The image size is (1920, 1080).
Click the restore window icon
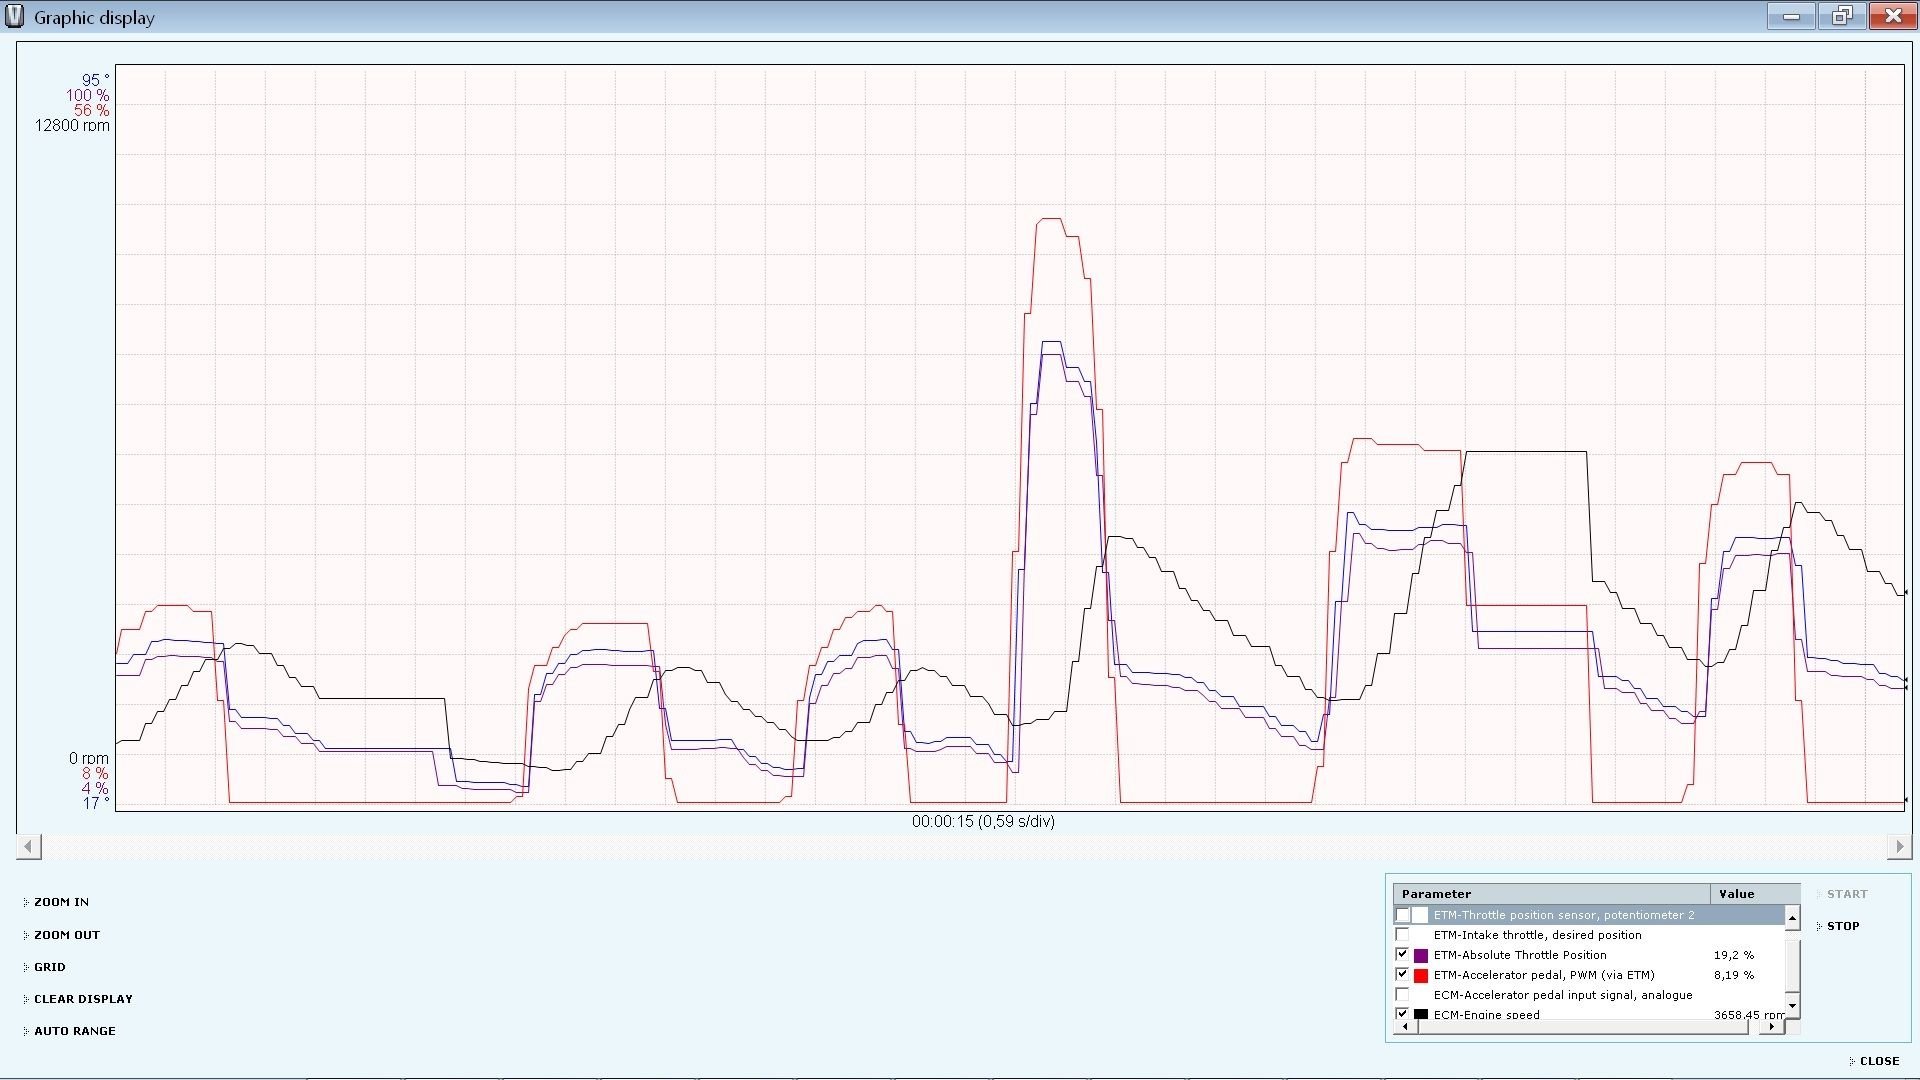[1842, 16]
